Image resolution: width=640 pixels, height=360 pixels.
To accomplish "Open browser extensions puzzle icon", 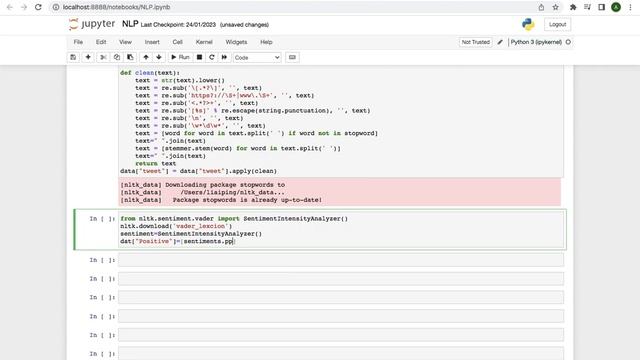I will [x=573, y=7].
